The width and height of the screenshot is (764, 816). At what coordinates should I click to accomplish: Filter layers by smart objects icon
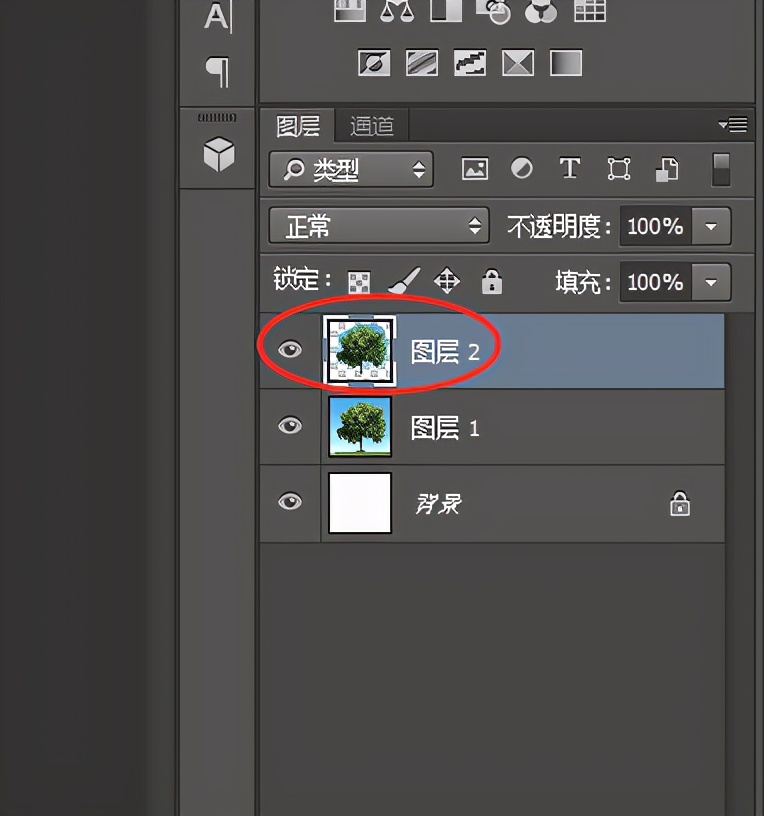pyautogui.click(x=667, y=170)
